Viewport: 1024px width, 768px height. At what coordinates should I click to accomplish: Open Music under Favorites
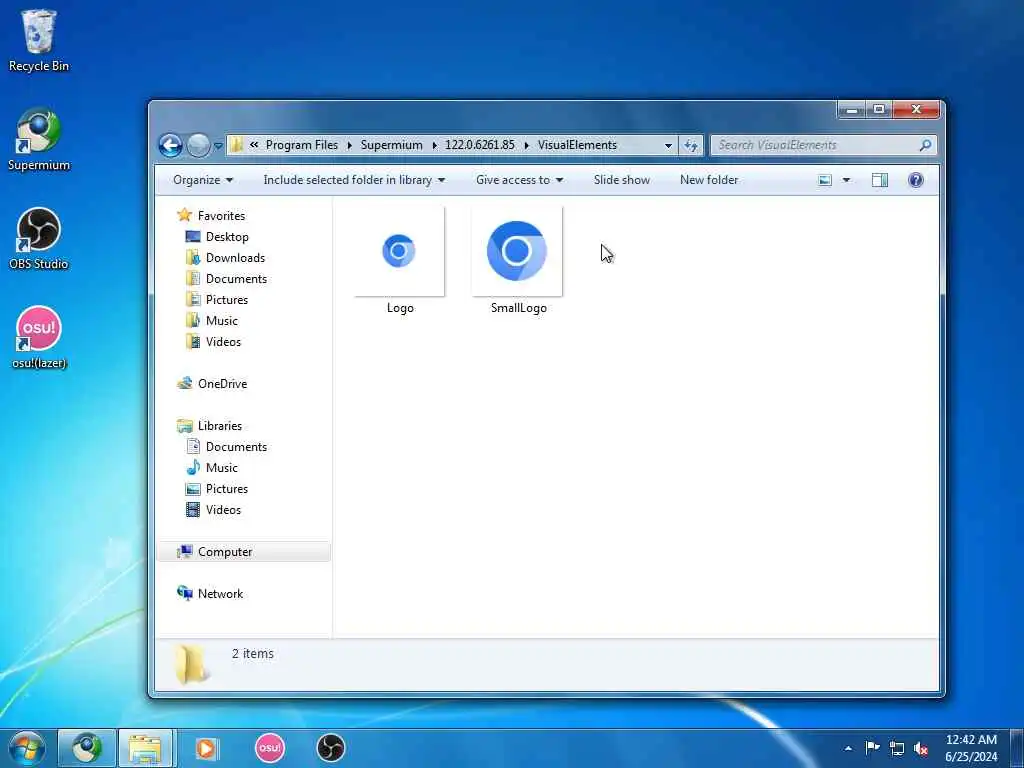click(x=212, y=320)
